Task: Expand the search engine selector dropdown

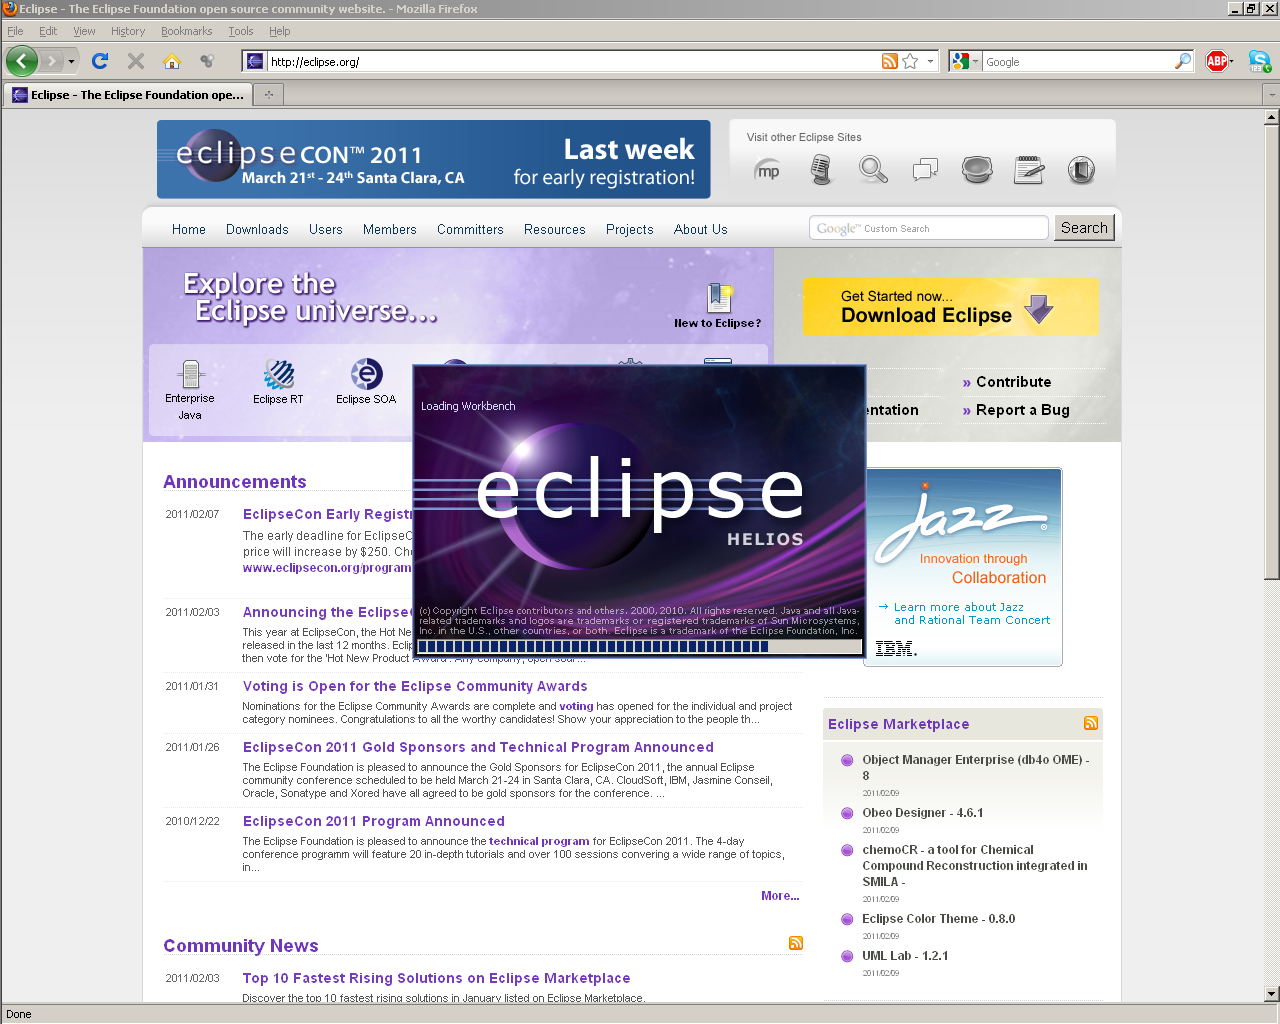Action: click(x=964, y=61)
